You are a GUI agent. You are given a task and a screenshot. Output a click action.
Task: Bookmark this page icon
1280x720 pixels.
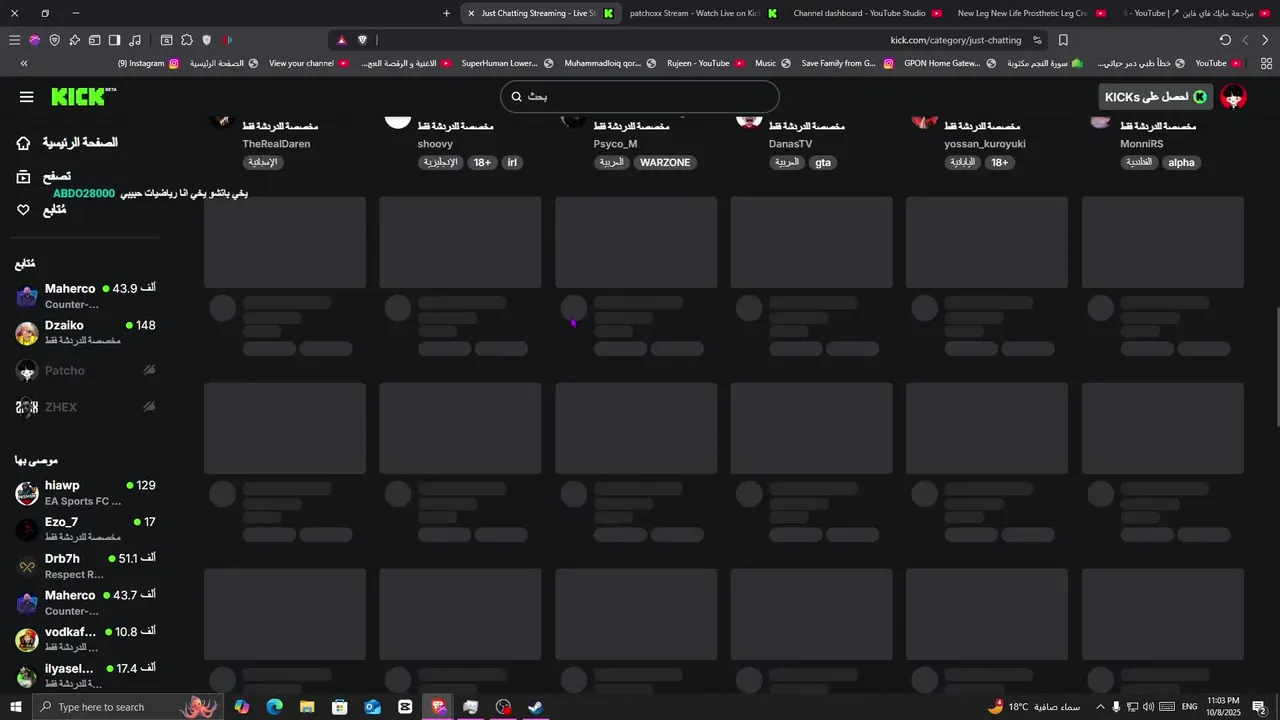pos(1063,40)
